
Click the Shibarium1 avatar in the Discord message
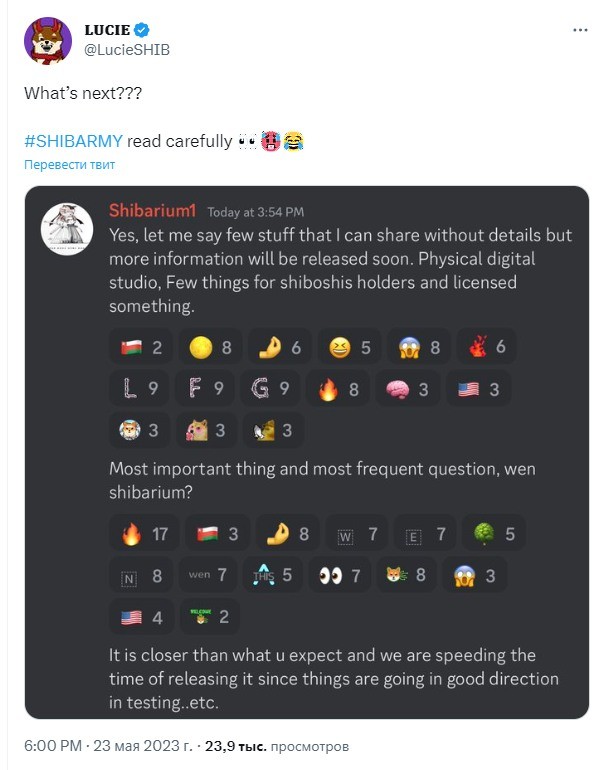coord(67,229)
